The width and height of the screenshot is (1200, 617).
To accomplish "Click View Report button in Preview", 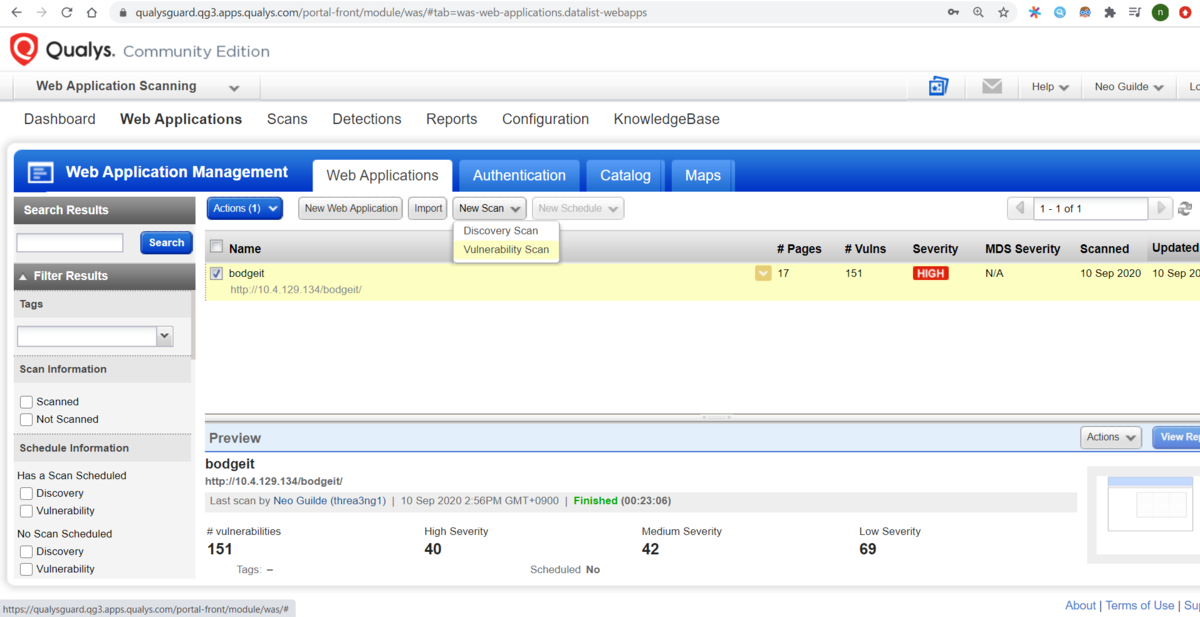I will tap(1176, 437).
